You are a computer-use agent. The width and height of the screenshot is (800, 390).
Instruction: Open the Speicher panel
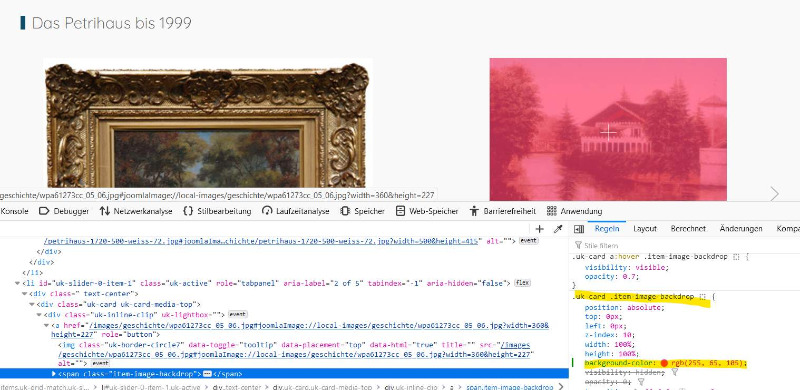point(362,211)
